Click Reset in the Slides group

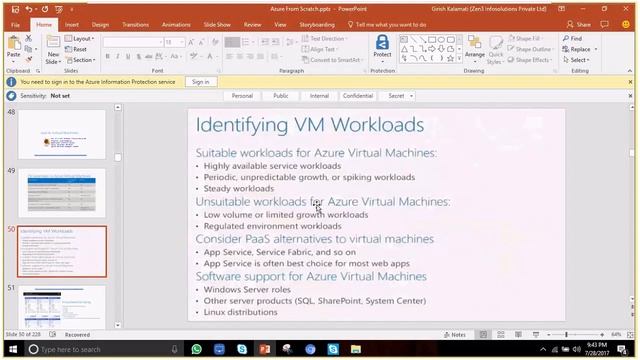76,49
